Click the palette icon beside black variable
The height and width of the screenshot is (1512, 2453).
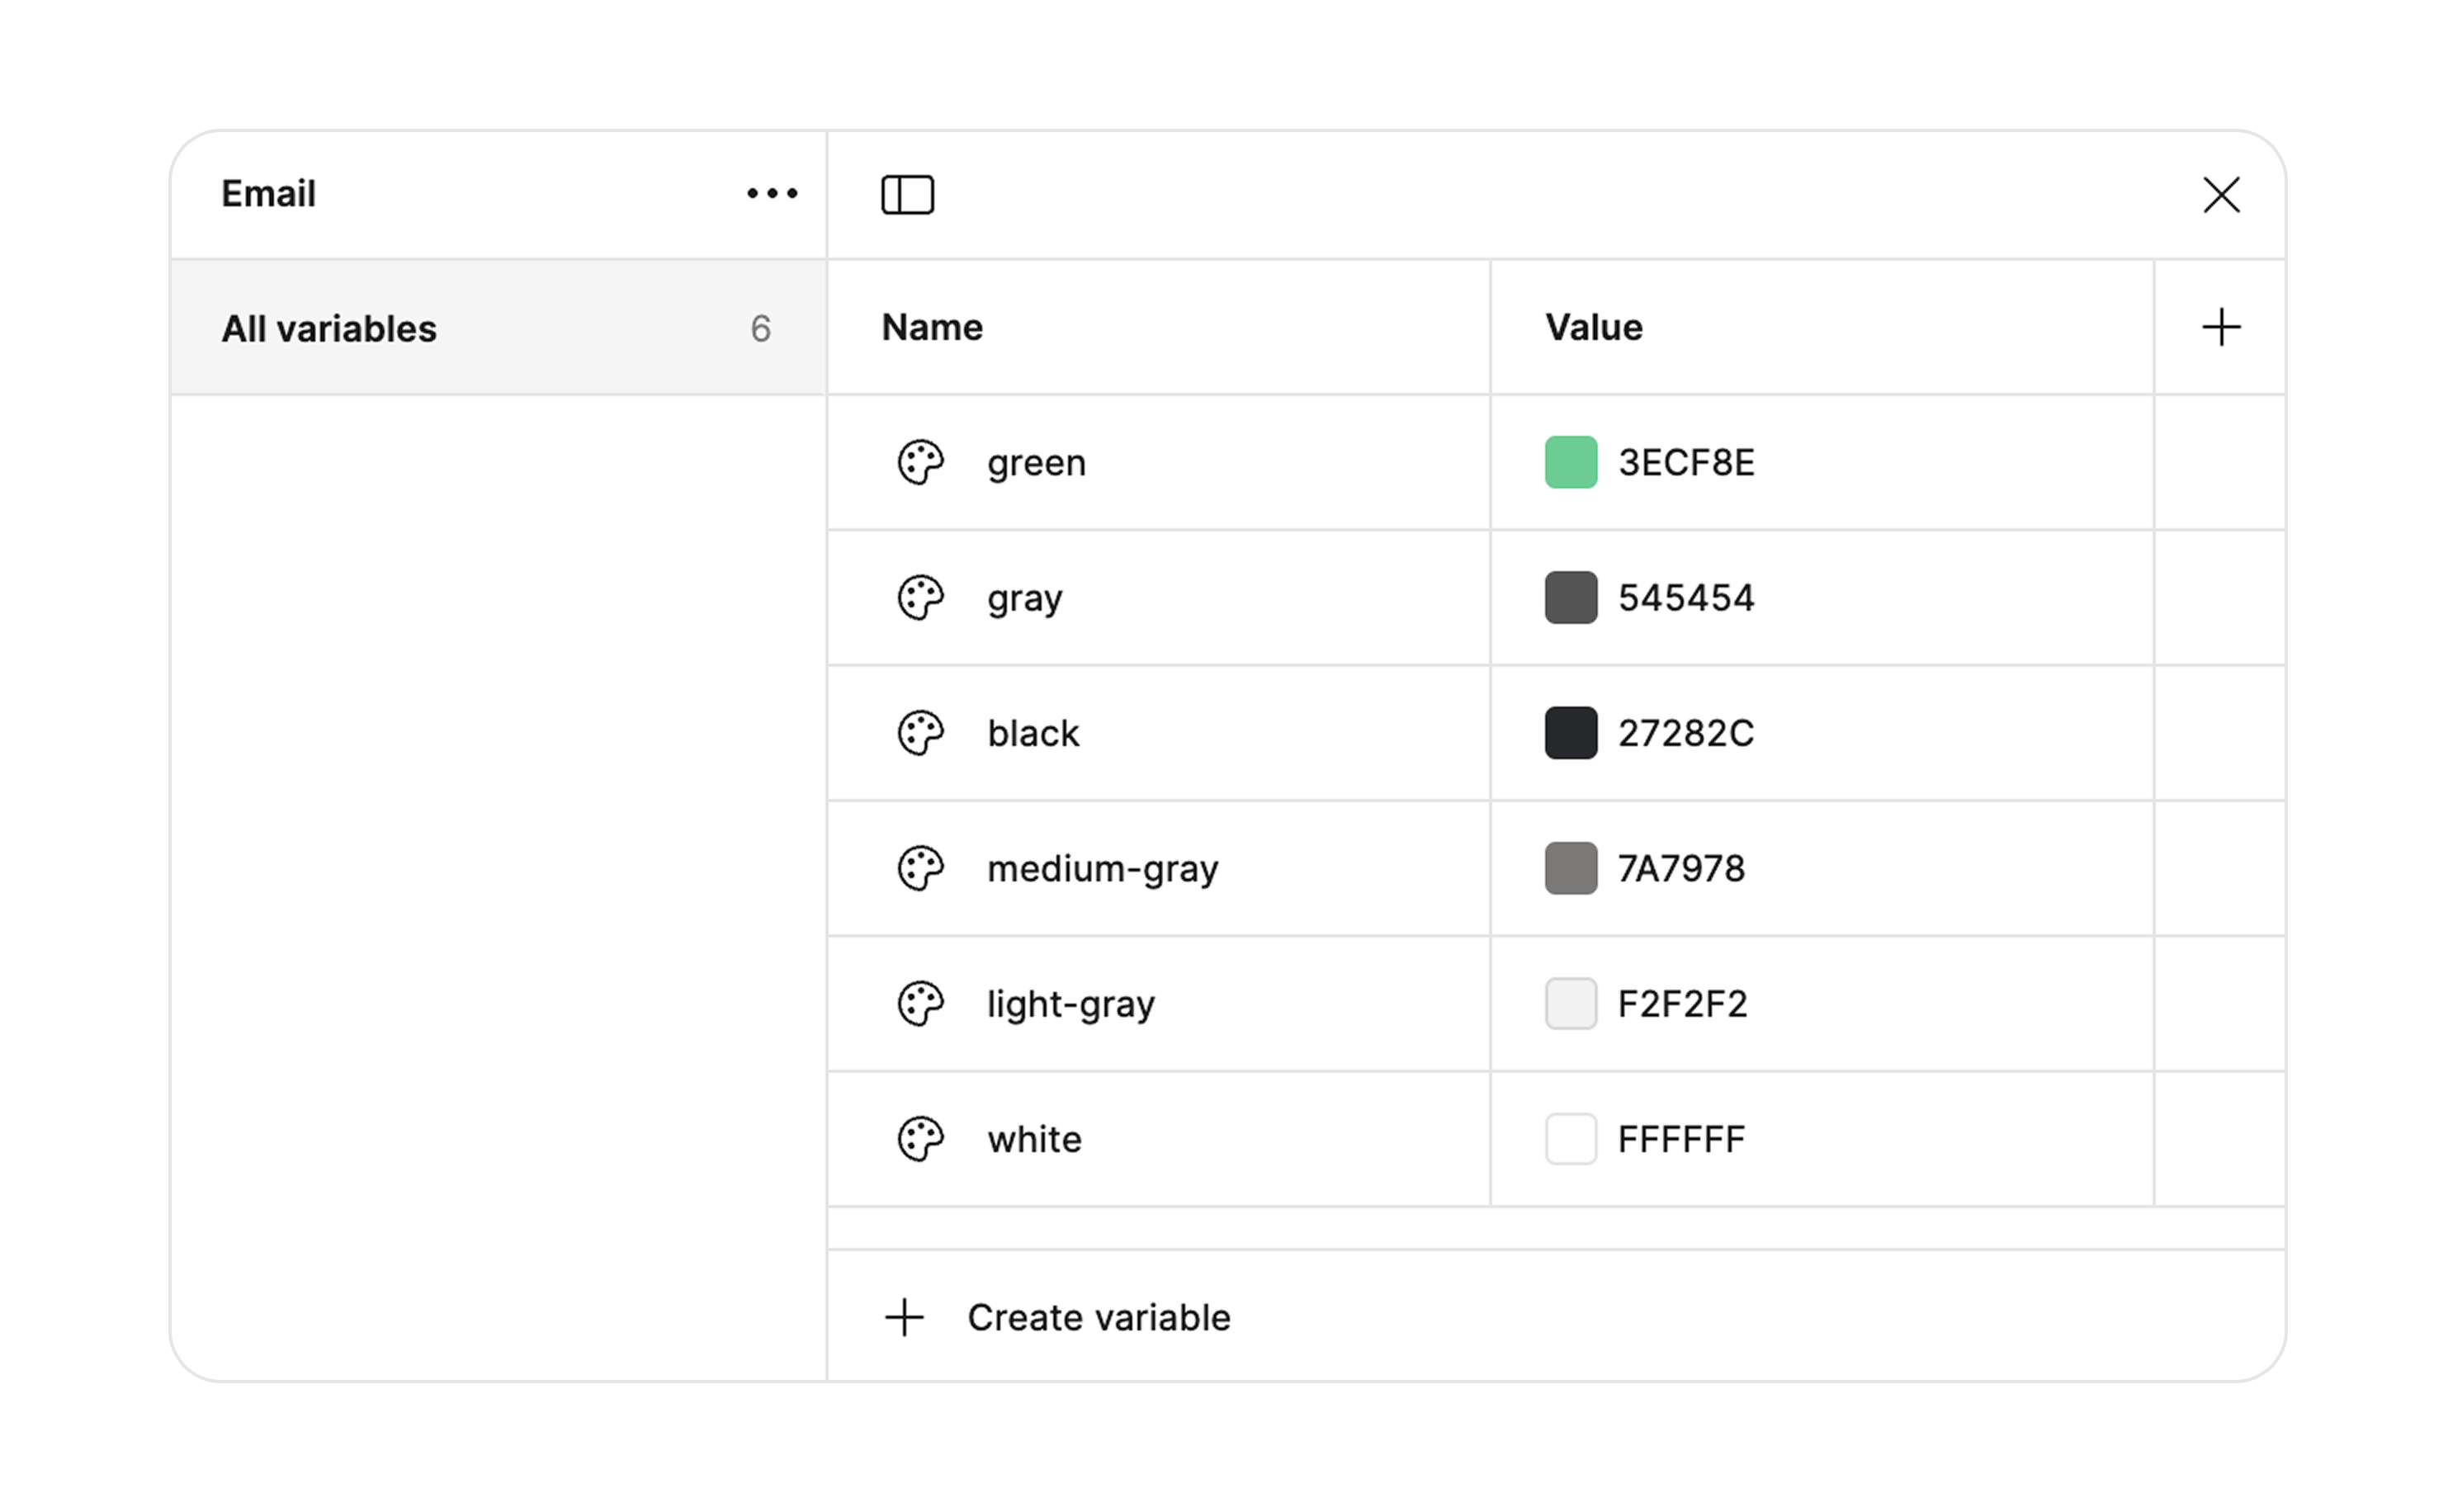tap(921, 734)
